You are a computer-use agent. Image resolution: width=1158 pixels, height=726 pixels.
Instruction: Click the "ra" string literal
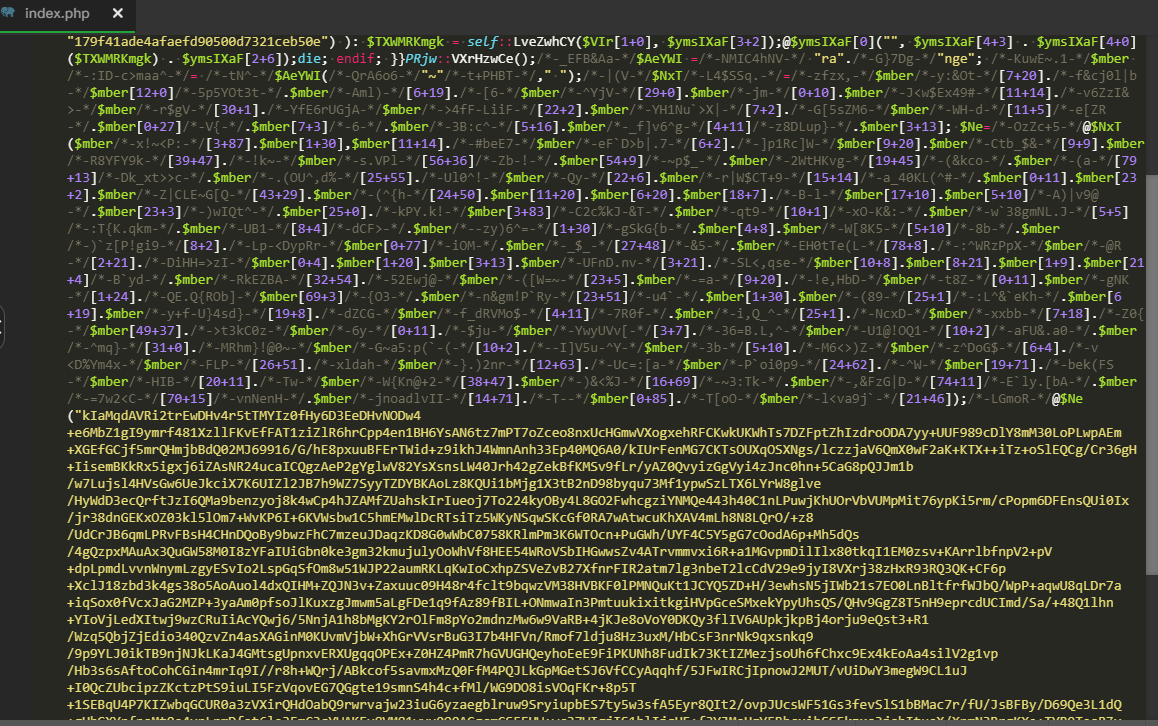[828, 59]
